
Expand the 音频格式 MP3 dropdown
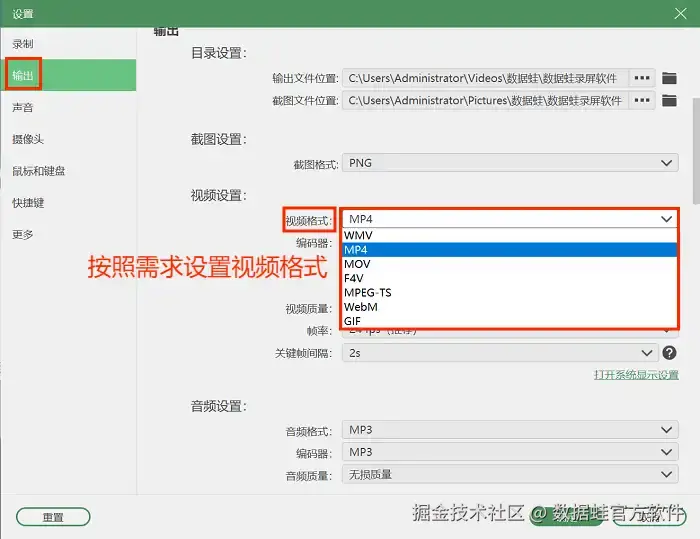(510, 430)
